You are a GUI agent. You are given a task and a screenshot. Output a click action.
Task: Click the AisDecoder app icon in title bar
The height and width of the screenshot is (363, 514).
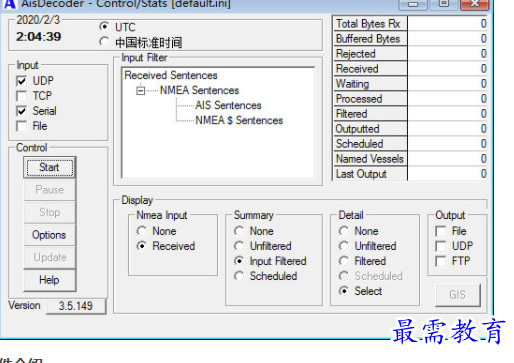point(10,4)
